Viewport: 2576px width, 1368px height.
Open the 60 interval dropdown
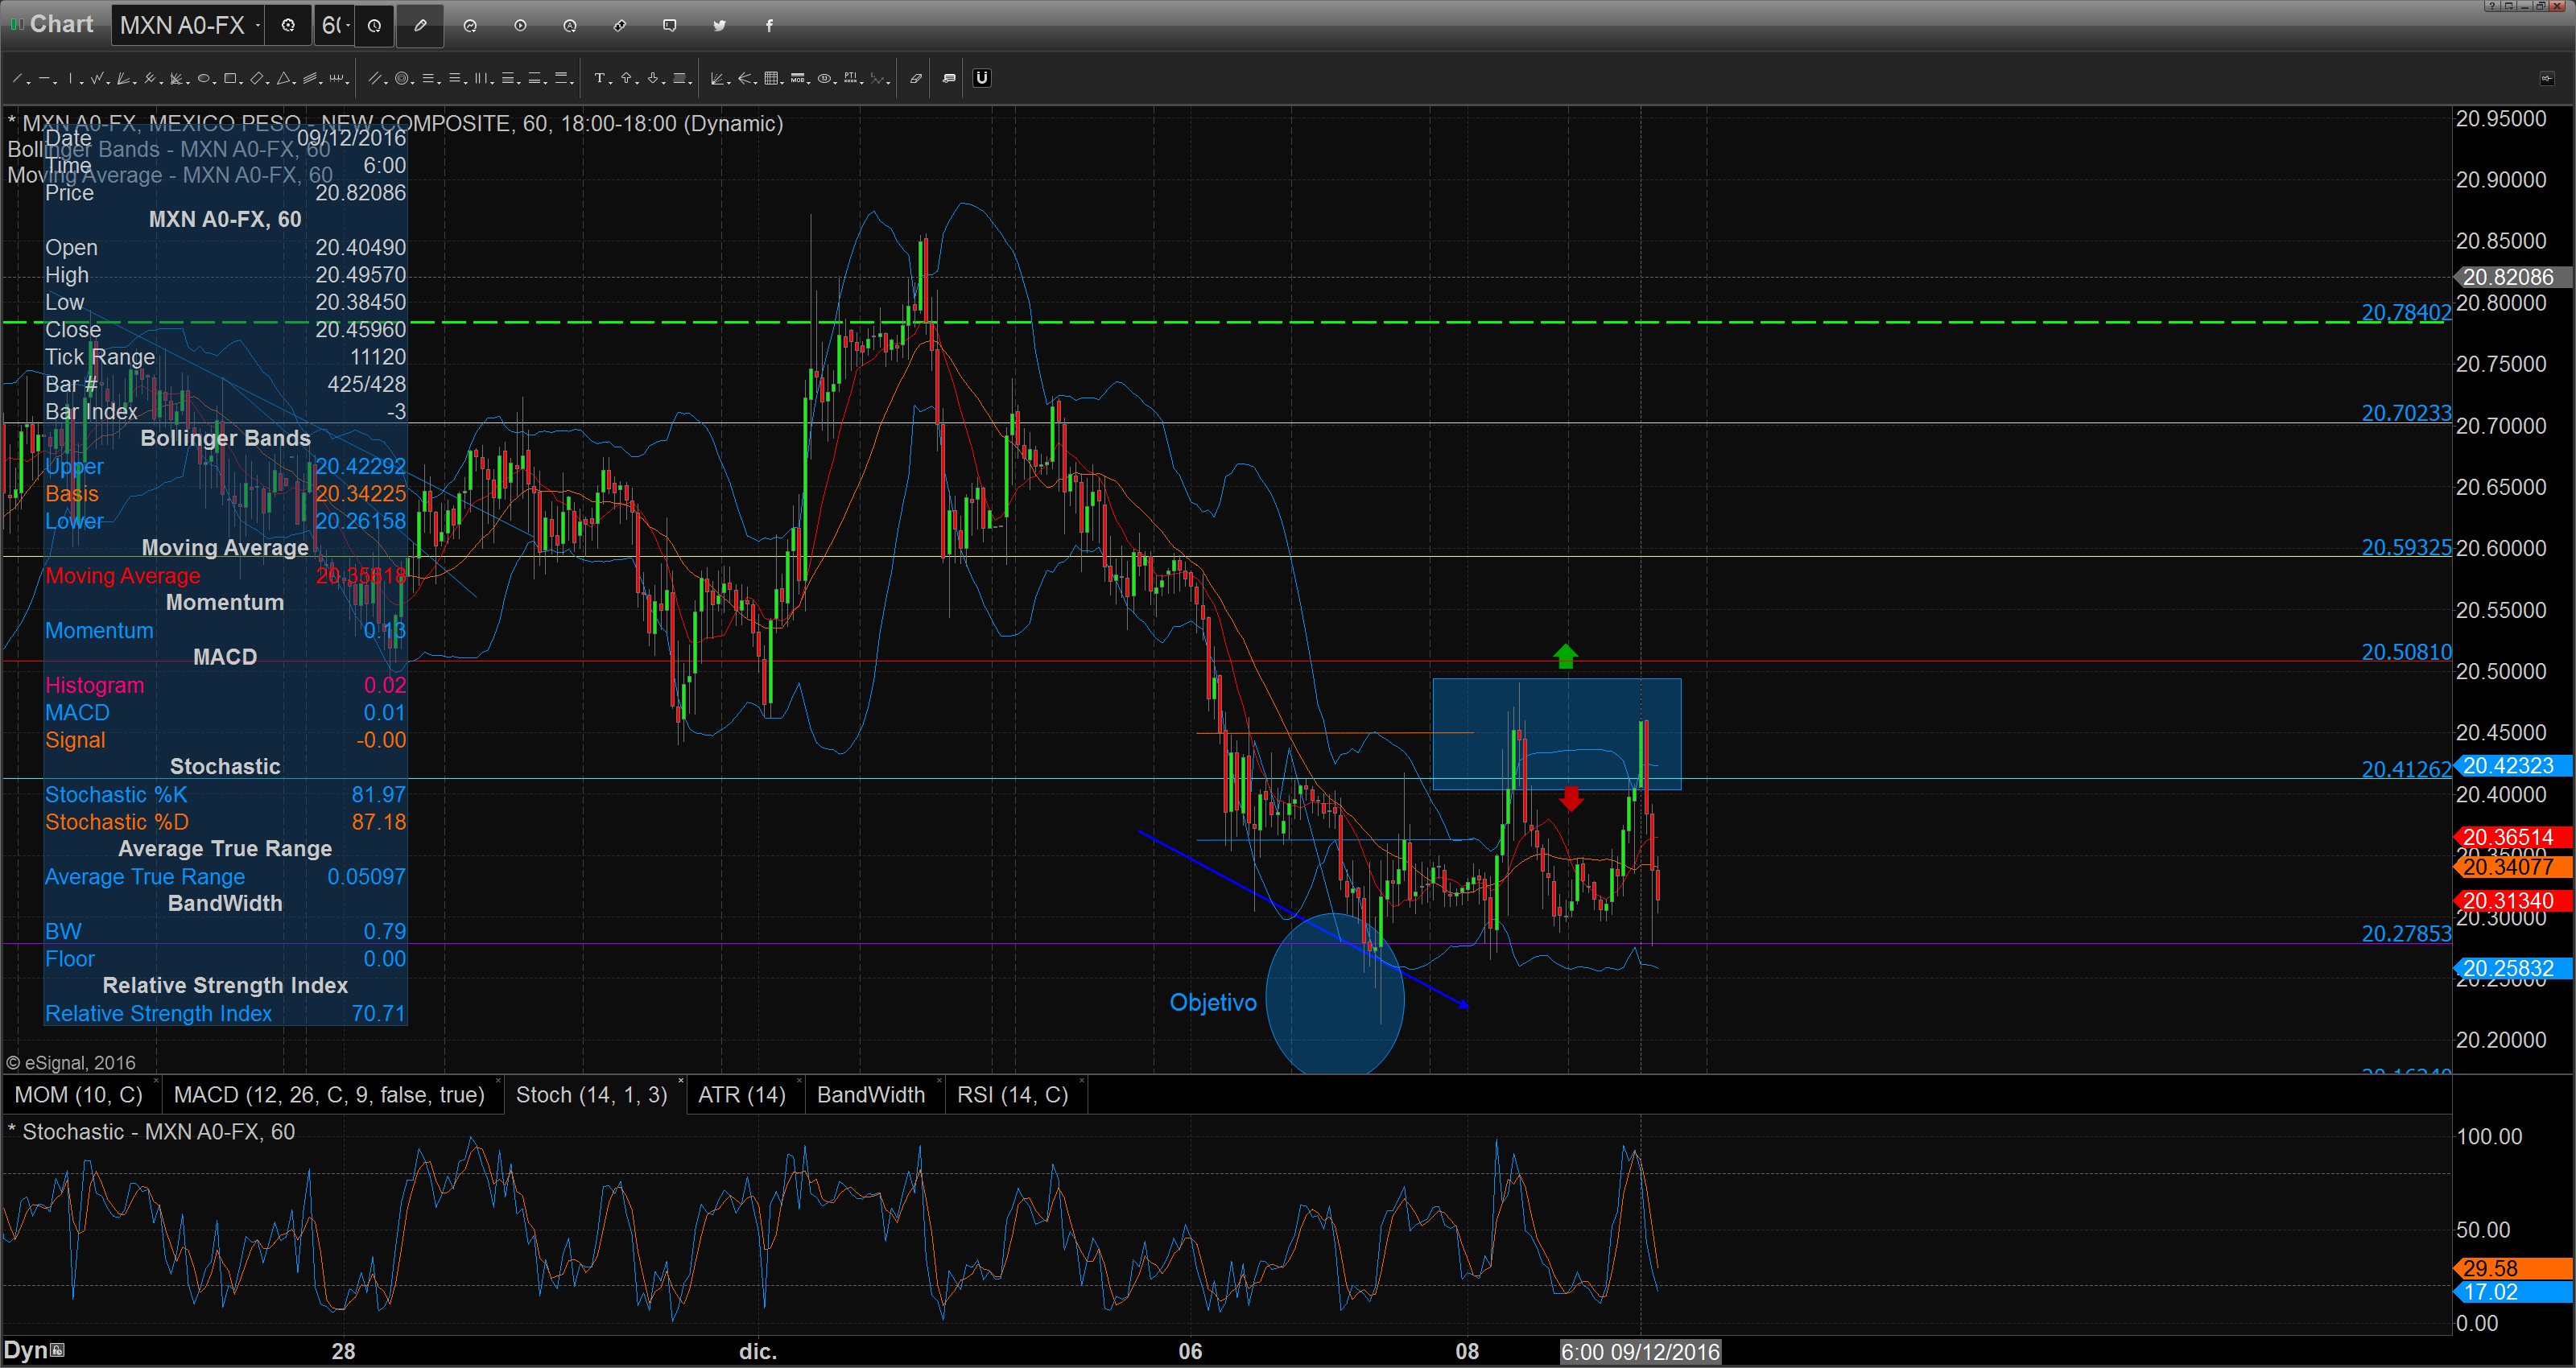point(348,25)
